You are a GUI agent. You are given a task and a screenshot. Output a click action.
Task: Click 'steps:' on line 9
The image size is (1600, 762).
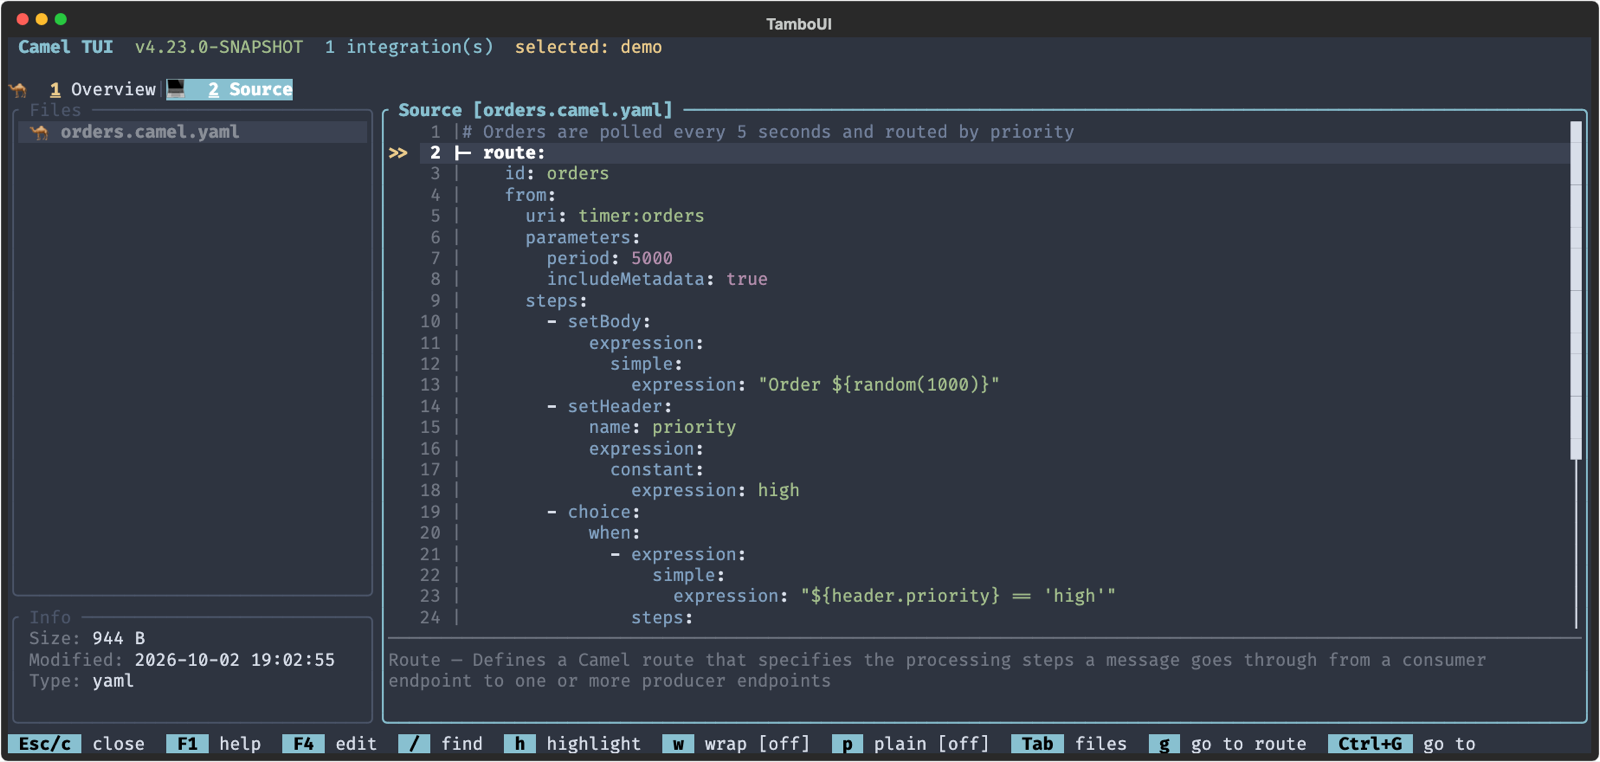(x=557, y=301)
